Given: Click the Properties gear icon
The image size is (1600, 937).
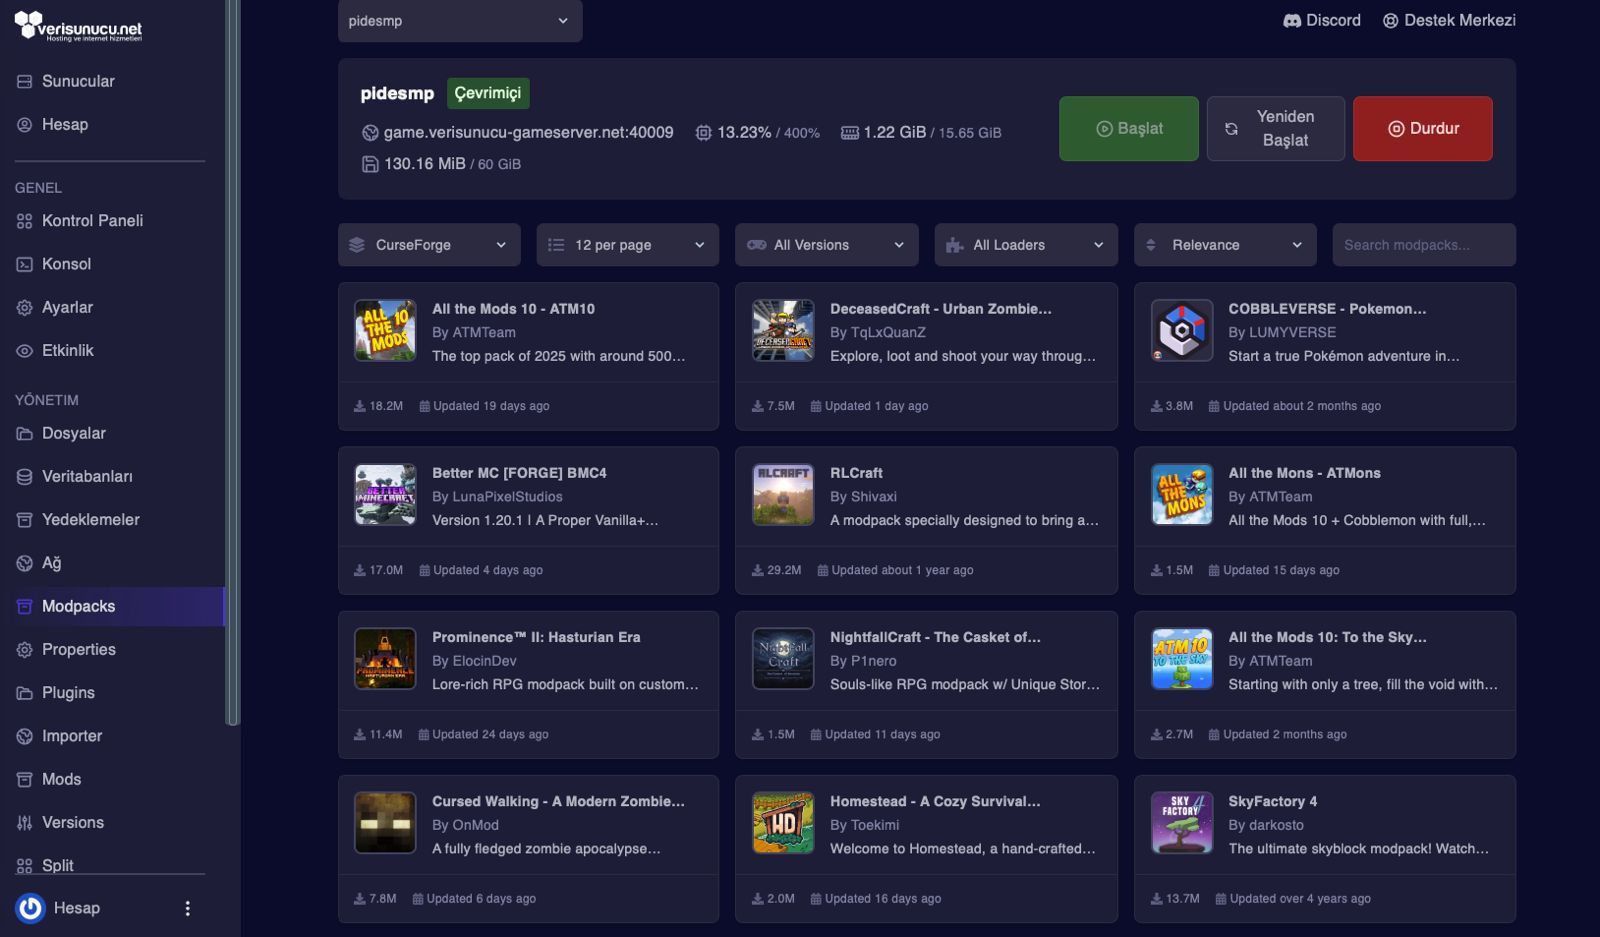Looking at the screenshot, I should (25, 650).
